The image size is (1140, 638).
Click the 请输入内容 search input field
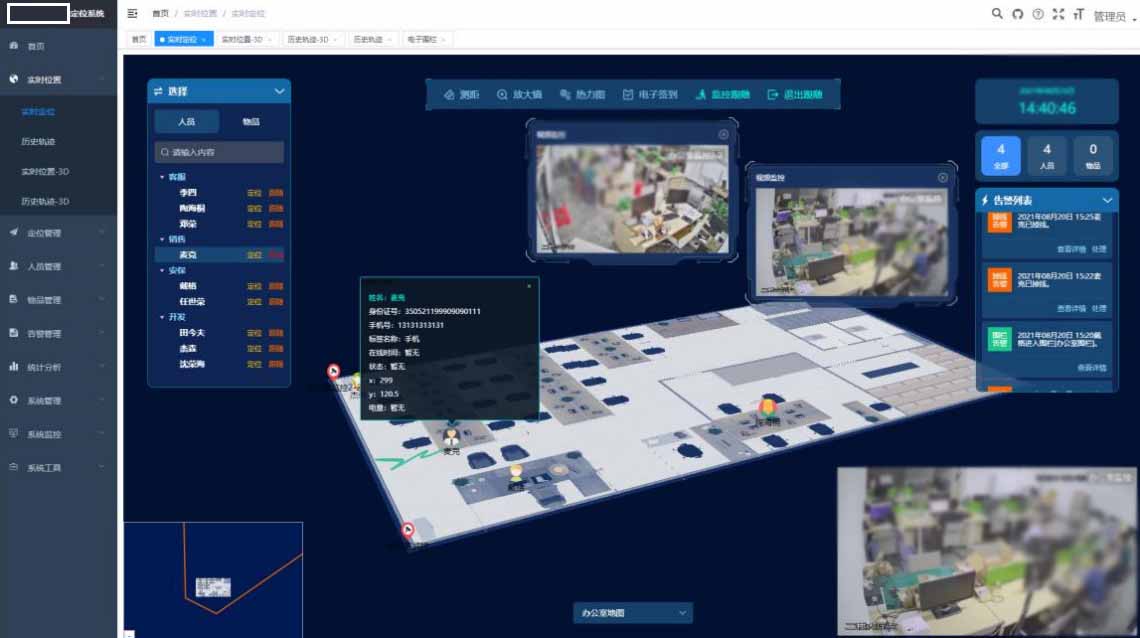219,153
